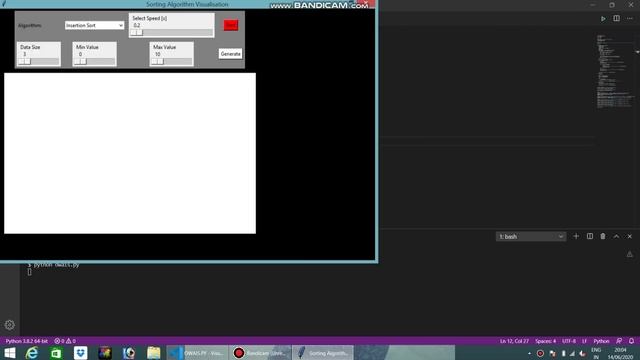The height and width of the screenshot is (360, 640).
Task: Change indentation via Spaces: 4
Action: click(x=545, y=341)
